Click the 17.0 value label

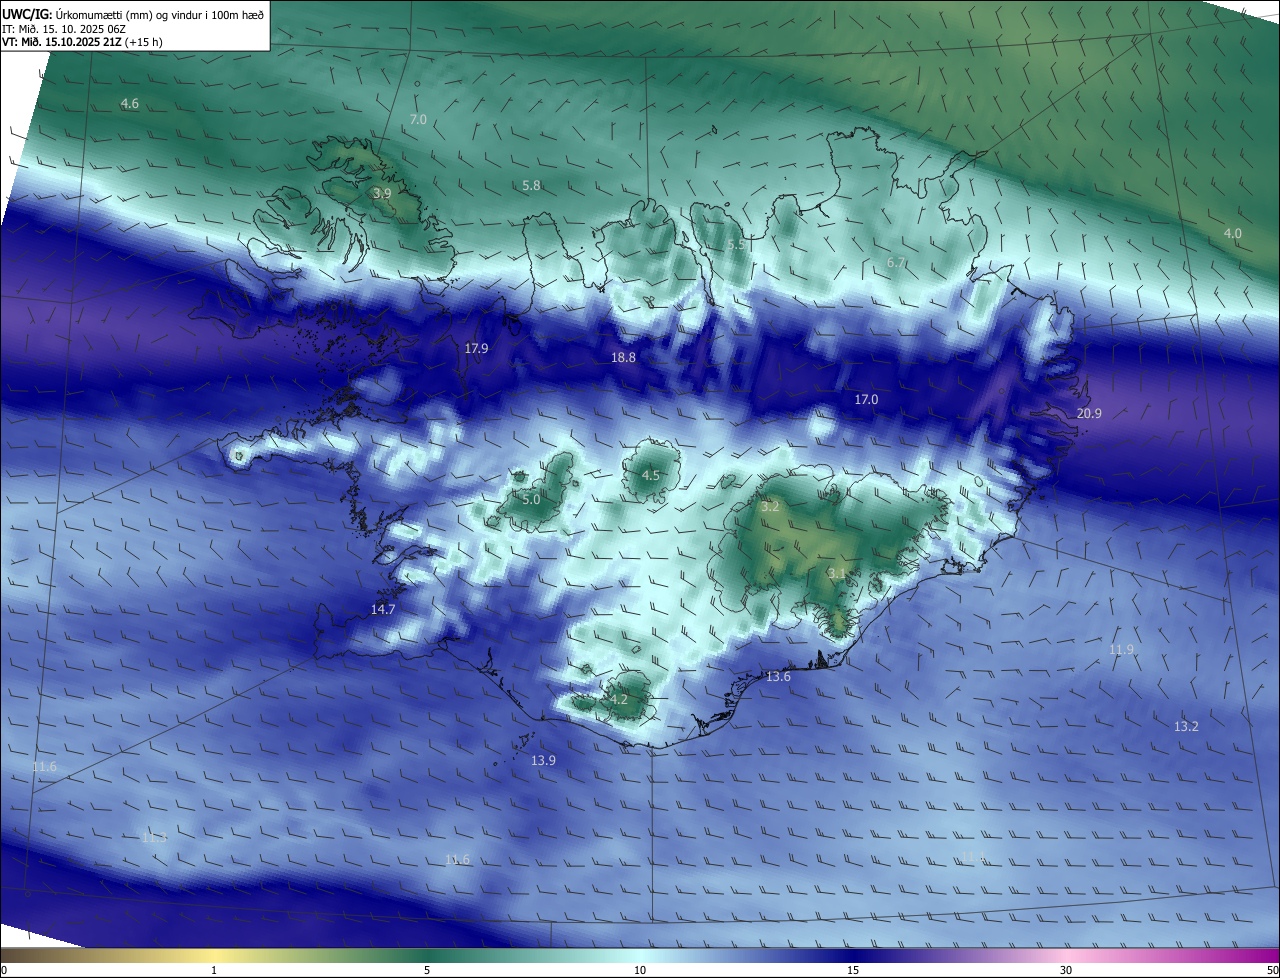point(866,400)
